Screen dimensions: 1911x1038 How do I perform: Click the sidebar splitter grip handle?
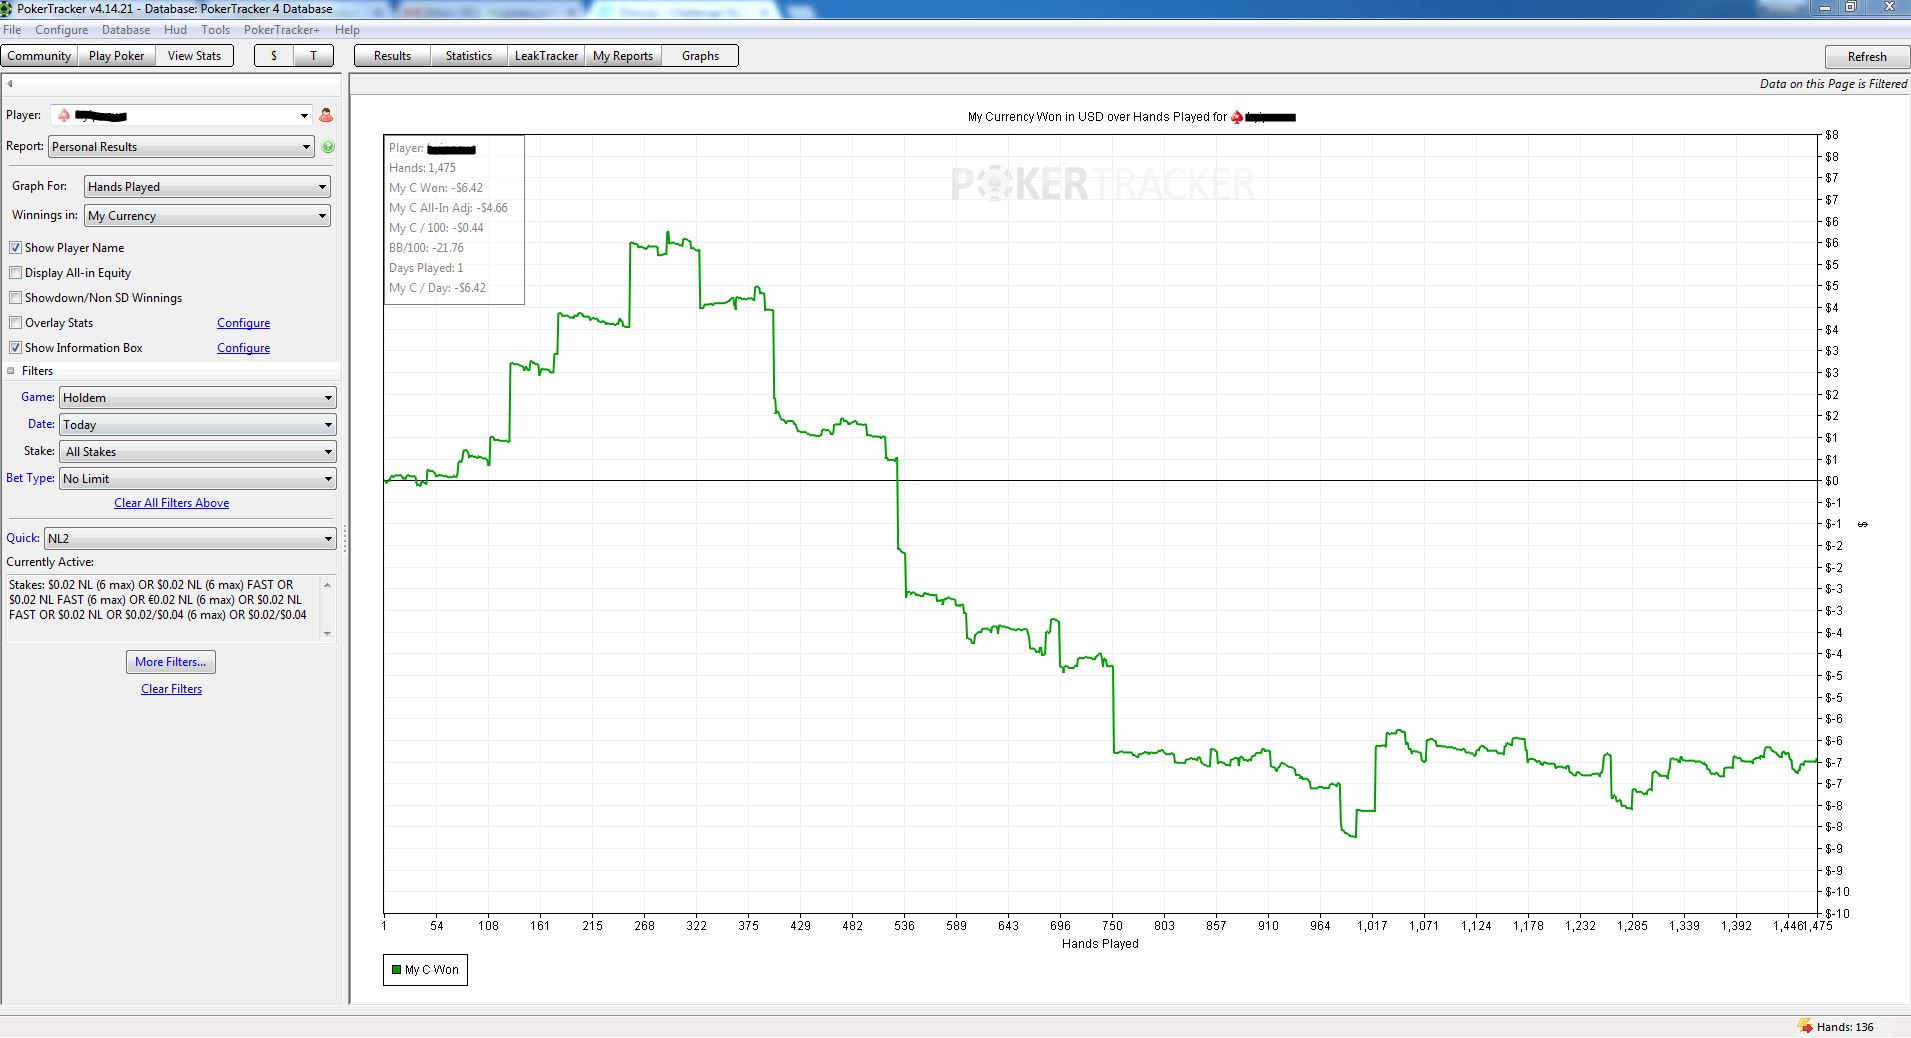346,539
